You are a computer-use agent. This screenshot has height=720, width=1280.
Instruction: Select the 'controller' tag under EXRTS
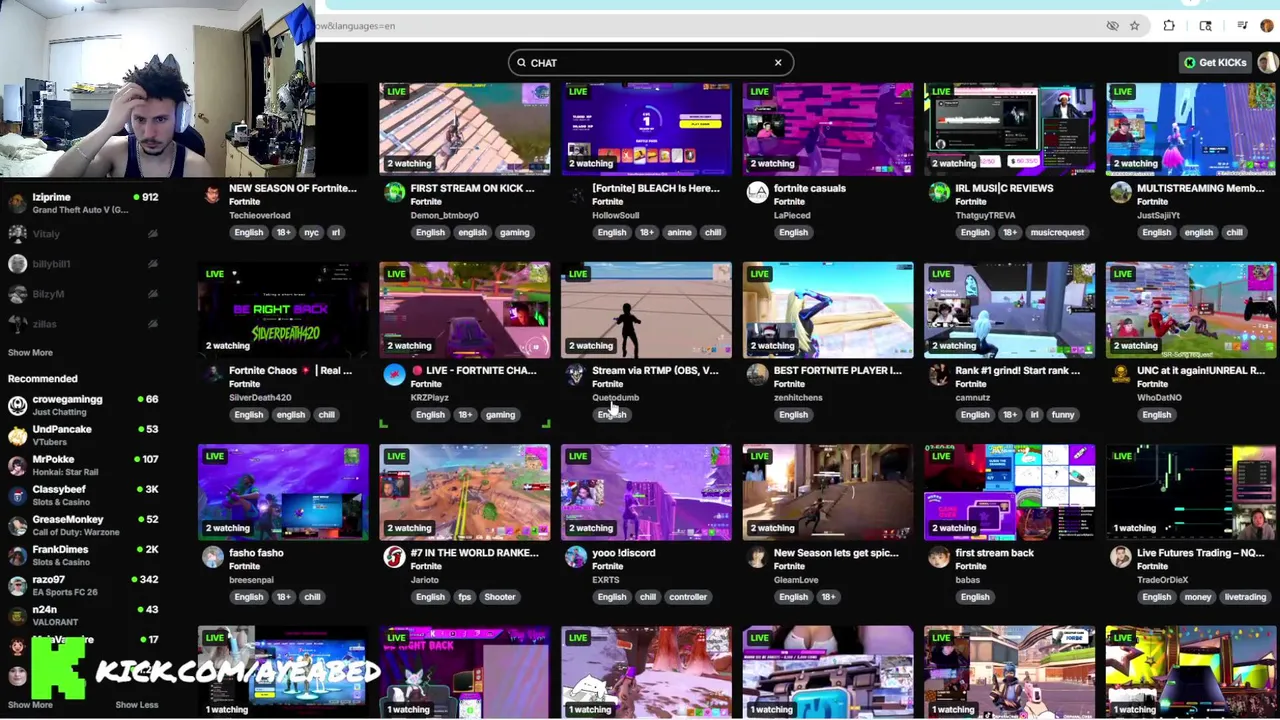[x=688, y=597]
